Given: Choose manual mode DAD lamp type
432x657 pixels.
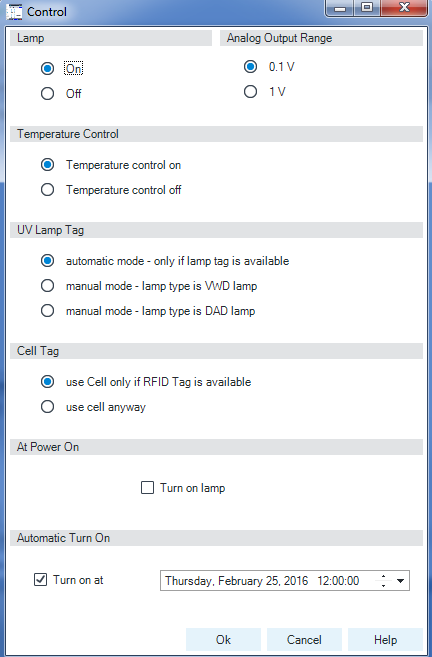Looking at the screenshot, I should pyautogui.click(x=47, y=311).
